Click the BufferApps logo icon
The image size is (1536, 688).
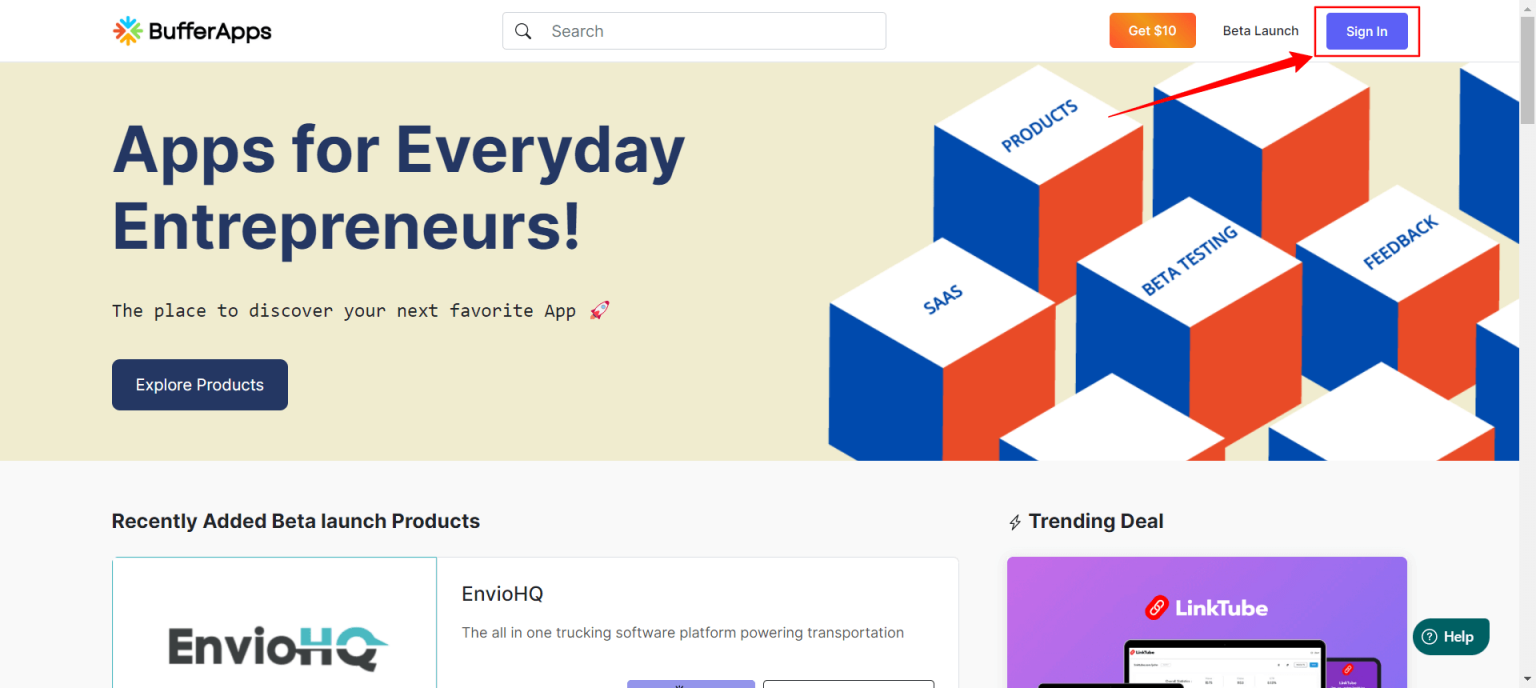point(127,30)
